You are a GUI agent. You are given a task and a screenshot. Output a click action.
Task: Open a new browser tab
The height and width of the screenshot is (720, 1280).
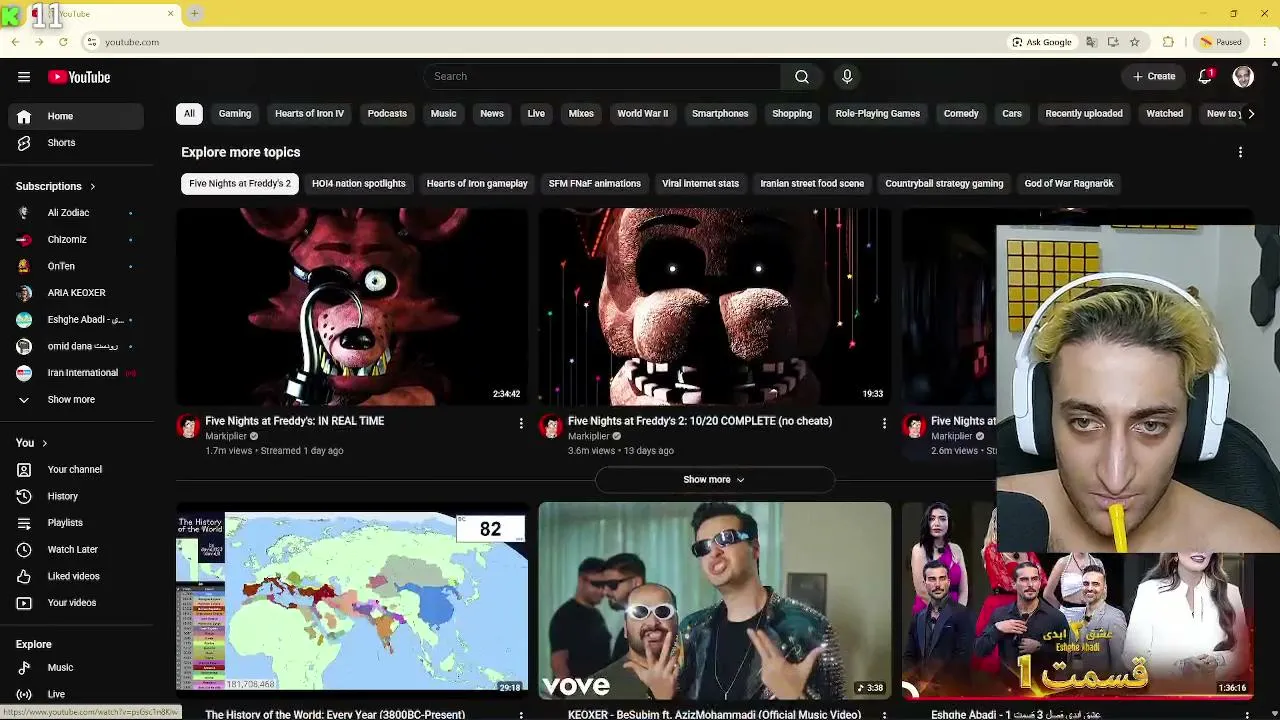tap(195, 14)
